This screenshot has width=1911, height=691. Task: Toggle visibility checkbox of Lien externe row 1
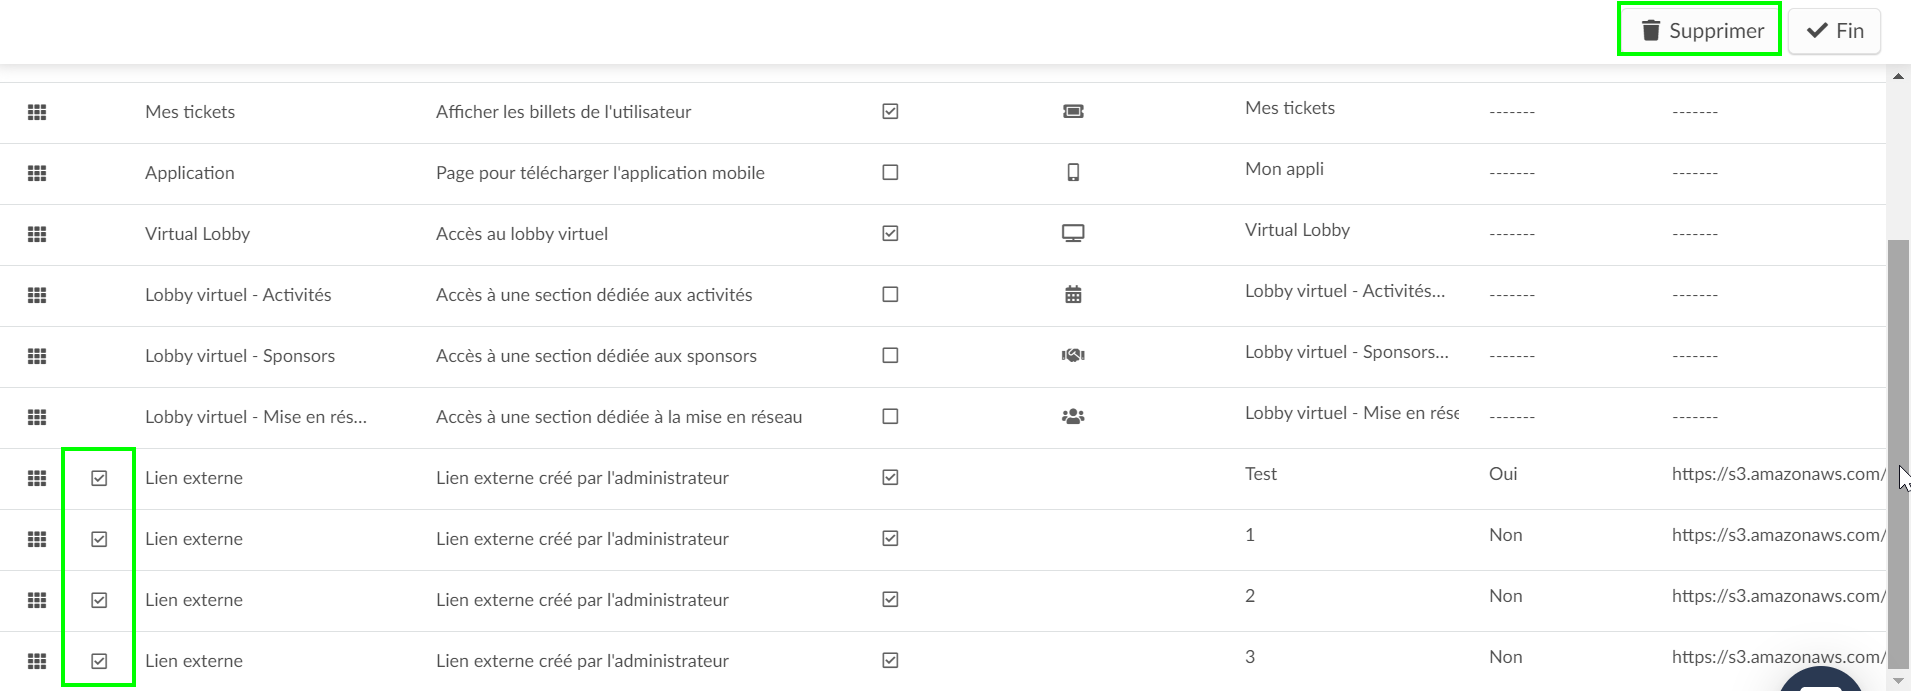pos(890,538)
